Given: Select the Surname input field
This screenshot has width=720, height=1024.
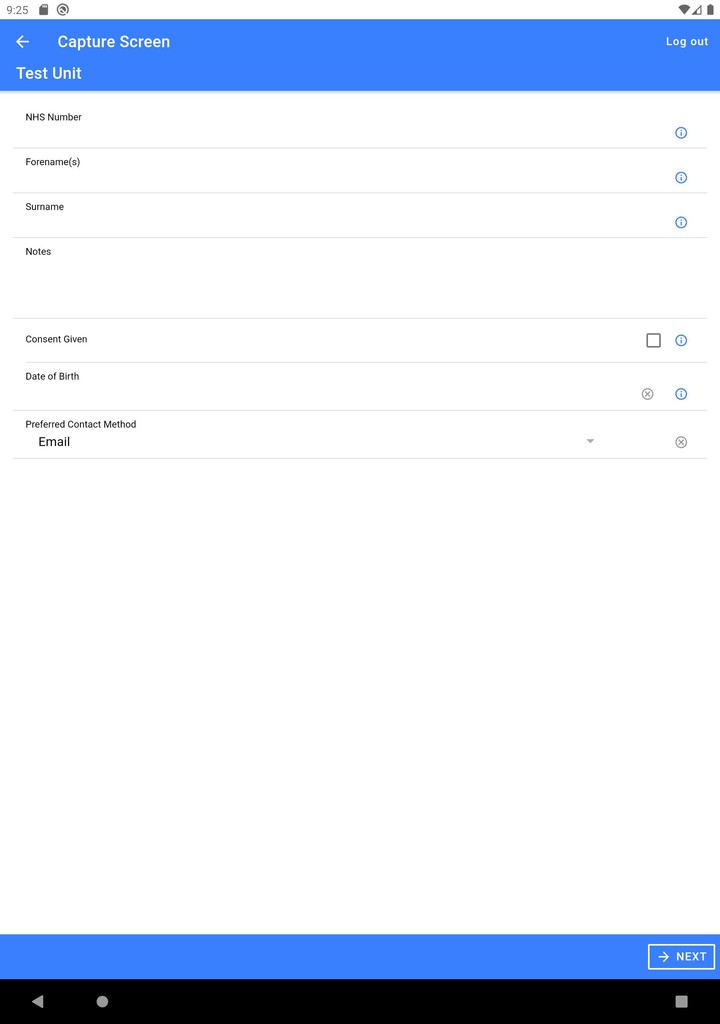Looking at the screenshot, I should (340, 223).
